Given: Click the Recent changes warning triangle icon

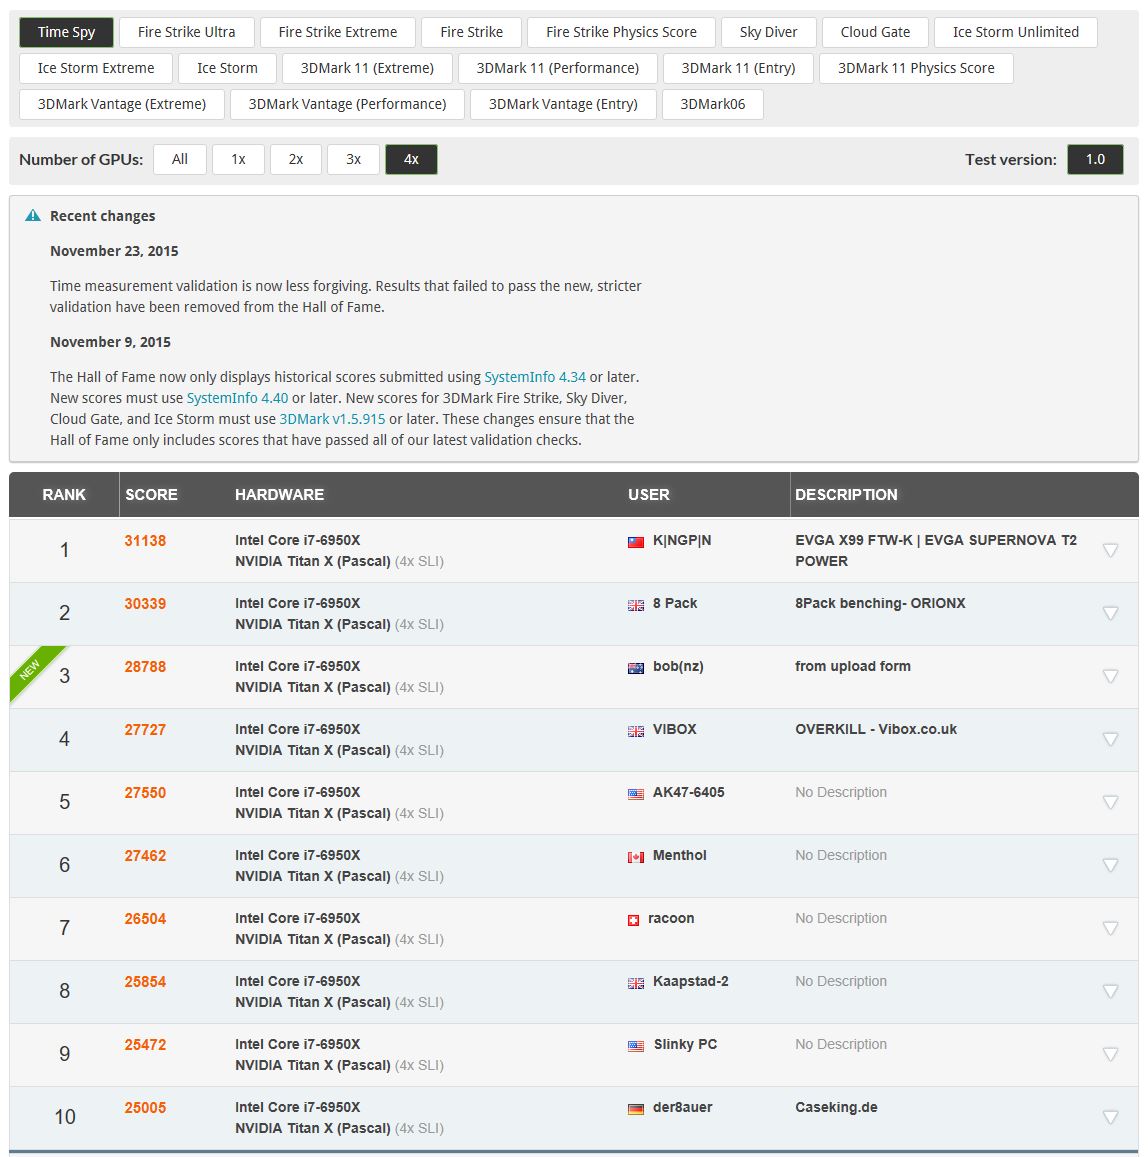Looking at the screenshot, I should coord(32,215).
